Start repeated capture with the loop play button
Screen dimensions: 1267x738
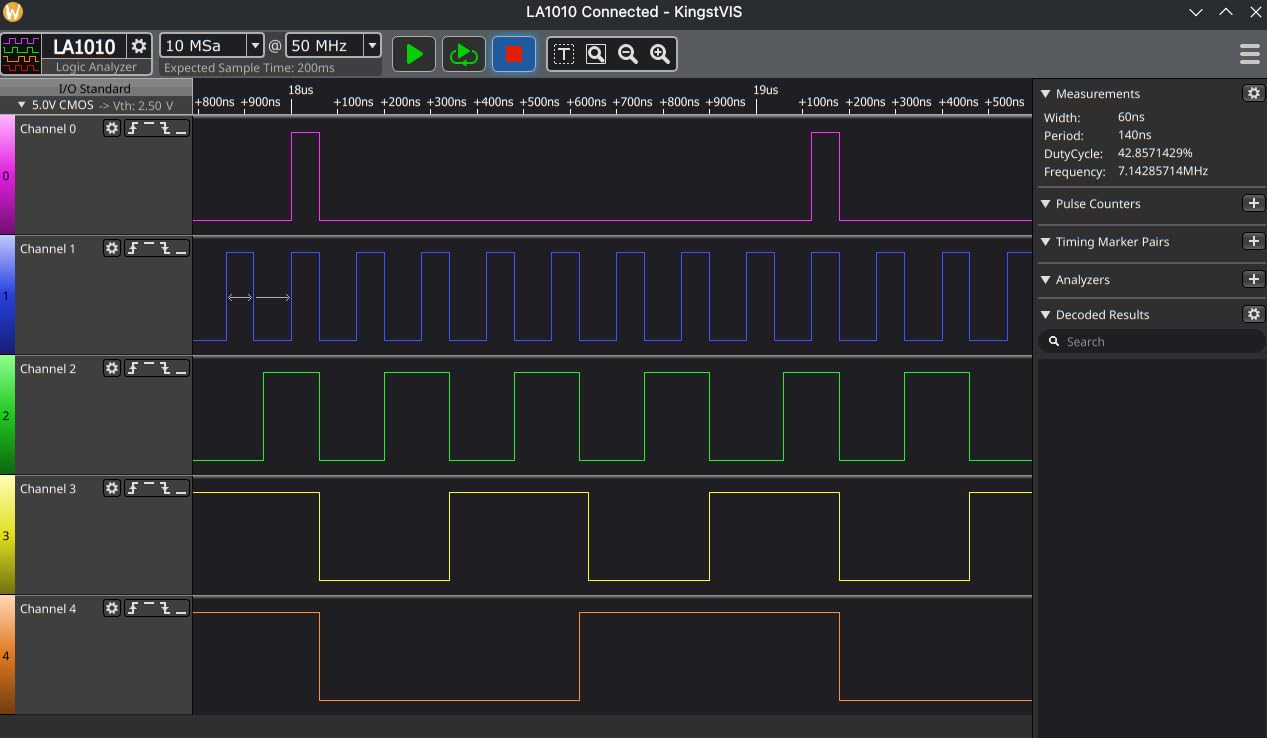463,54
